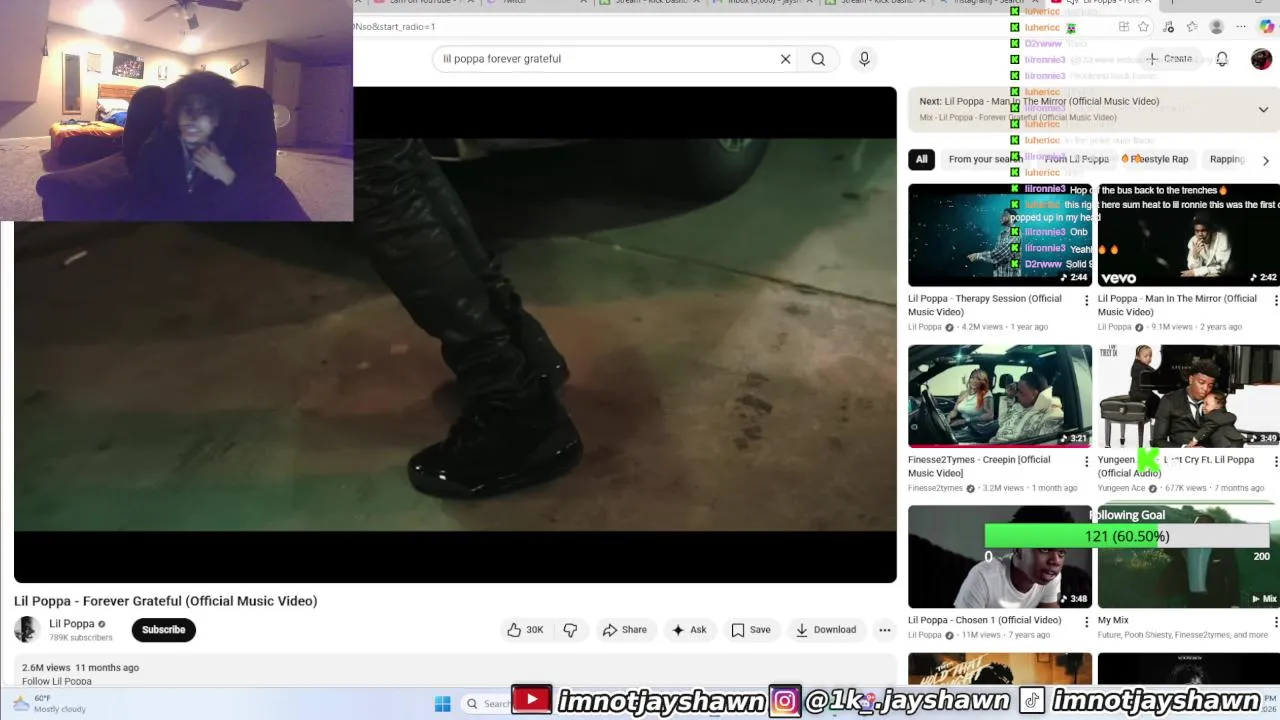Download the video
The height and width of the screenshot is (720, 1280).
click(826, 630)
